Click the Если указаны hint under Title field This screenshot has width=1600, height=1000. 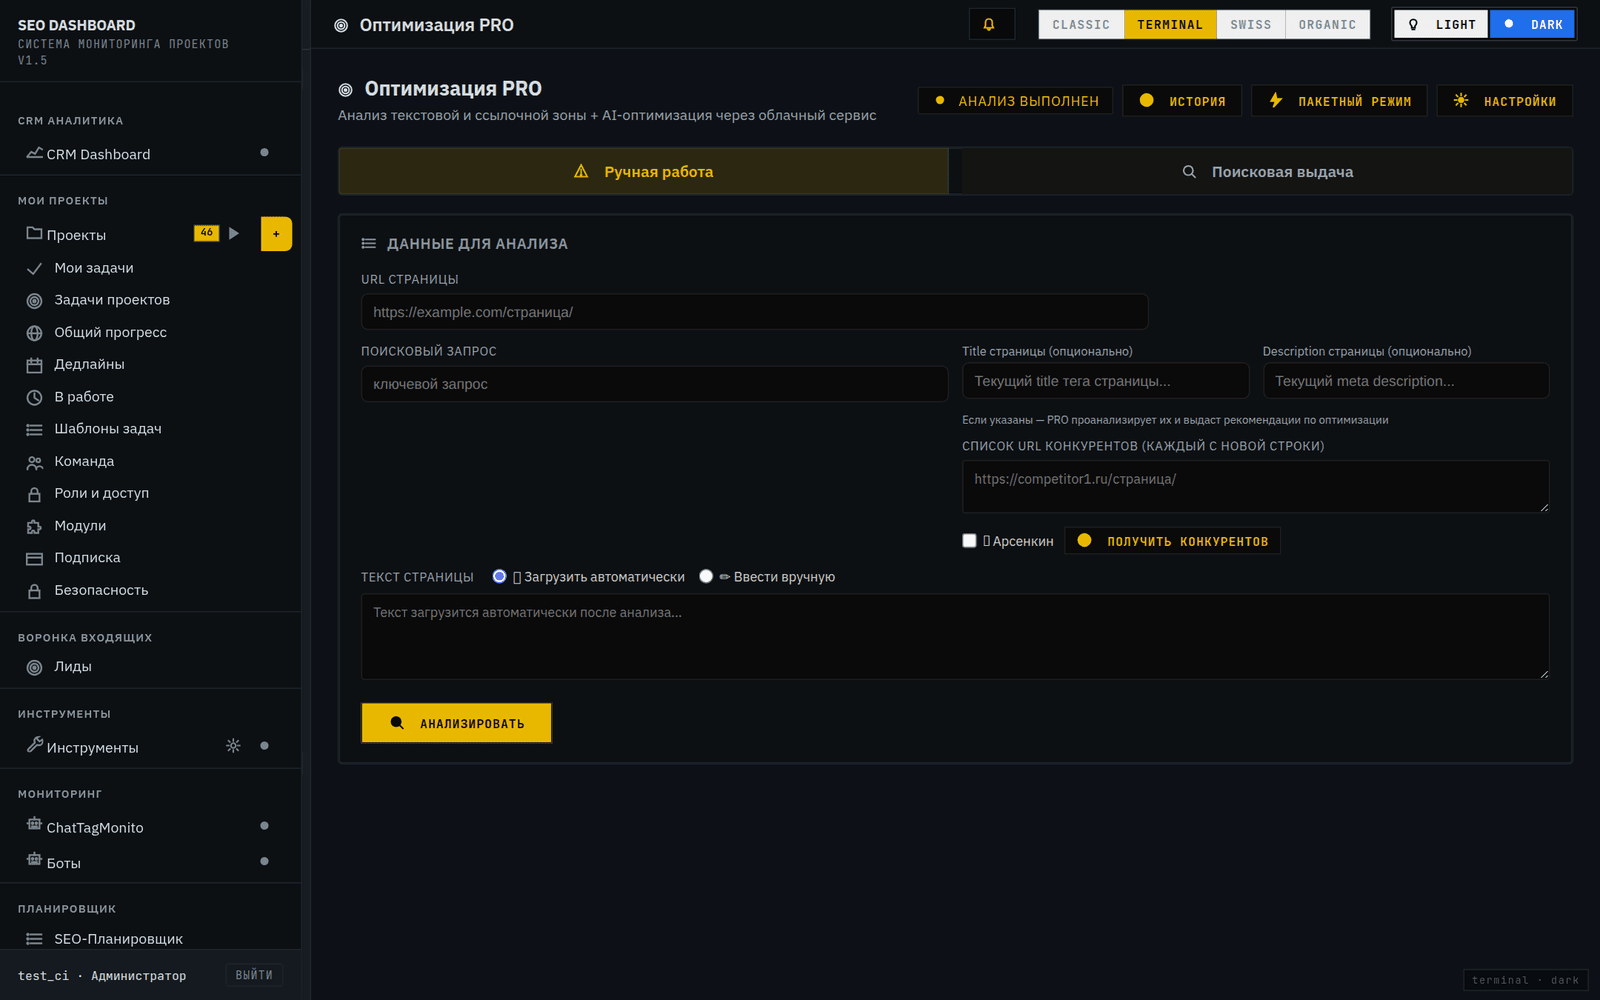pos(1175,420)
